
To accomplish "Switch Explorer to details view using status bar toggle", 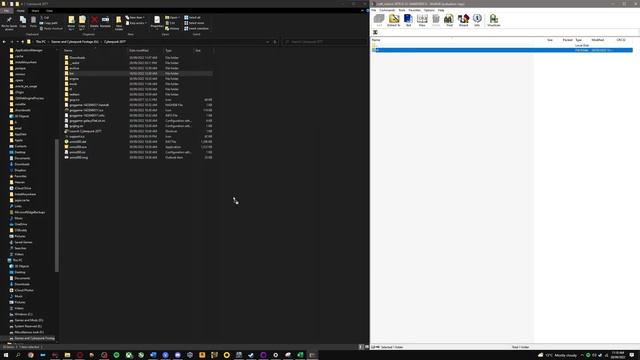I will point(361,347).
